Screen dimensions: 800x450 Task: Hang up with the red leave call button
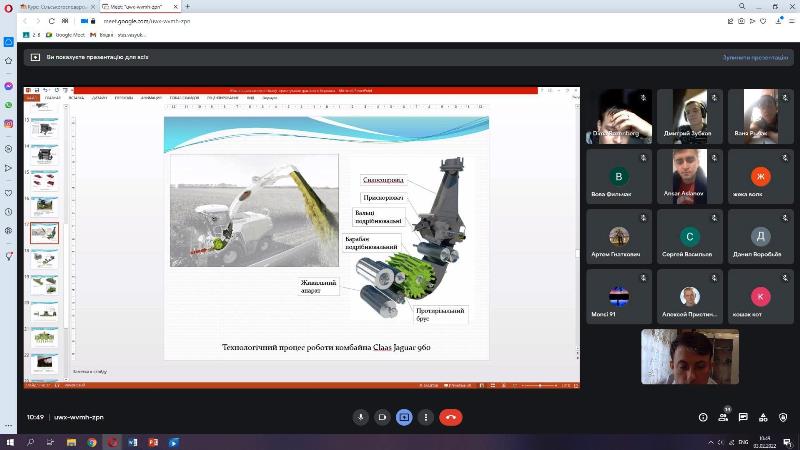pyautogui.click(x=450, y=417)
